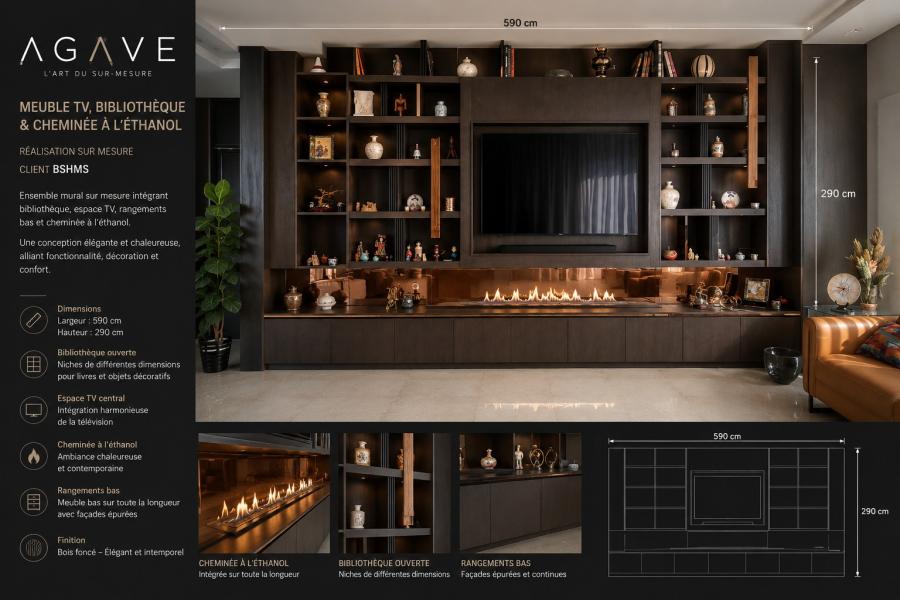900x600 pixels.
Task: Open the low storage cabinets thumbnail
Action: click(x=520, y=493)
